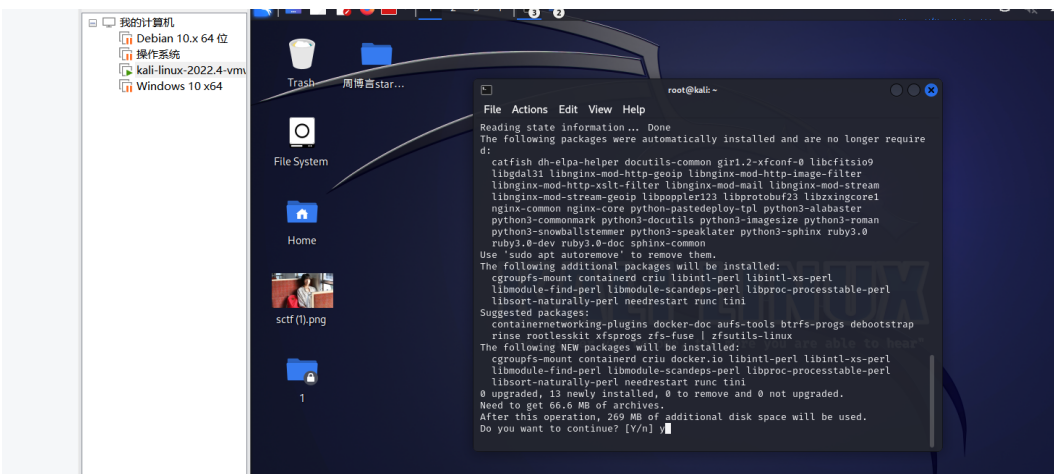
Task: Click the 'Suggested packages:' line
Action: point(534,313)
